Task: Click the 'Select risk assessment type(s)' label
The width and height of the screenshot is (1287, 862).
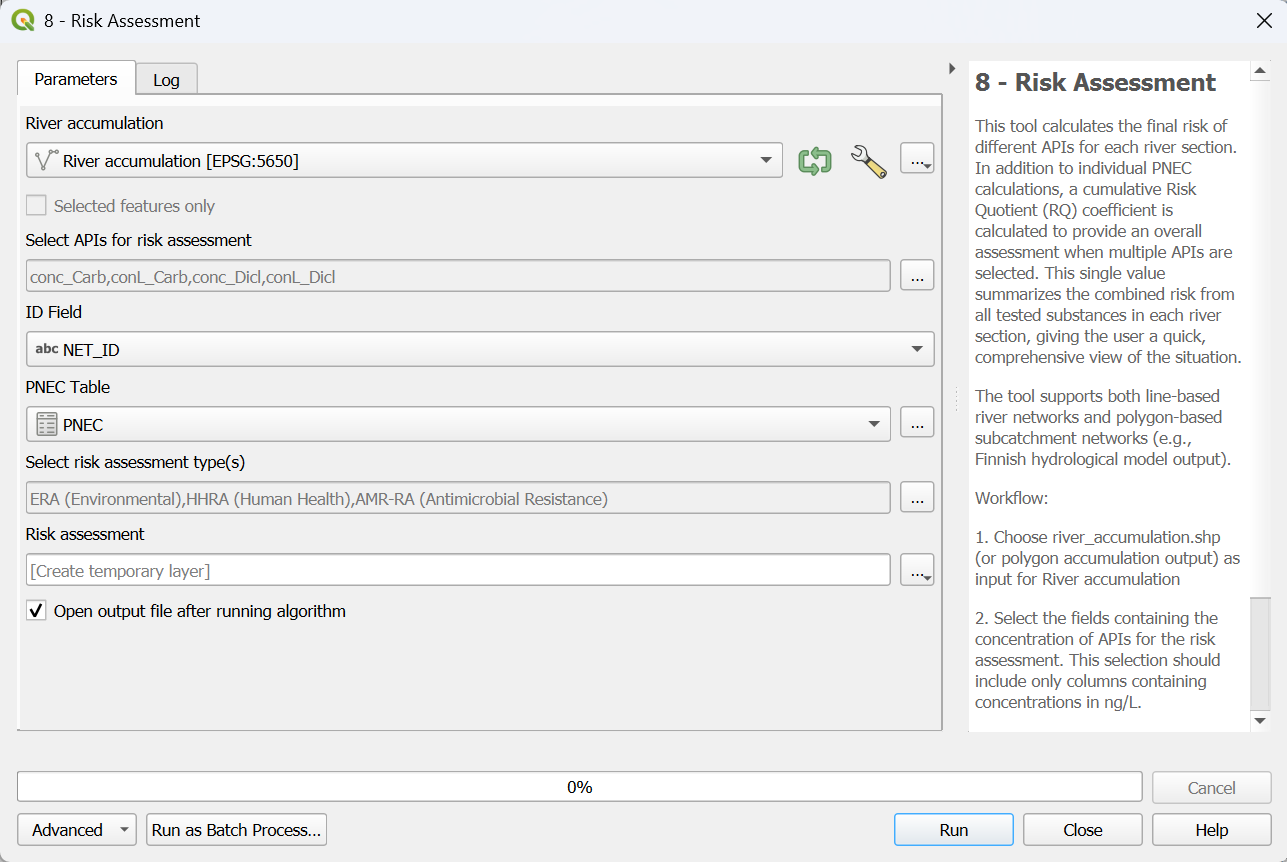Action: coord(135,462)
